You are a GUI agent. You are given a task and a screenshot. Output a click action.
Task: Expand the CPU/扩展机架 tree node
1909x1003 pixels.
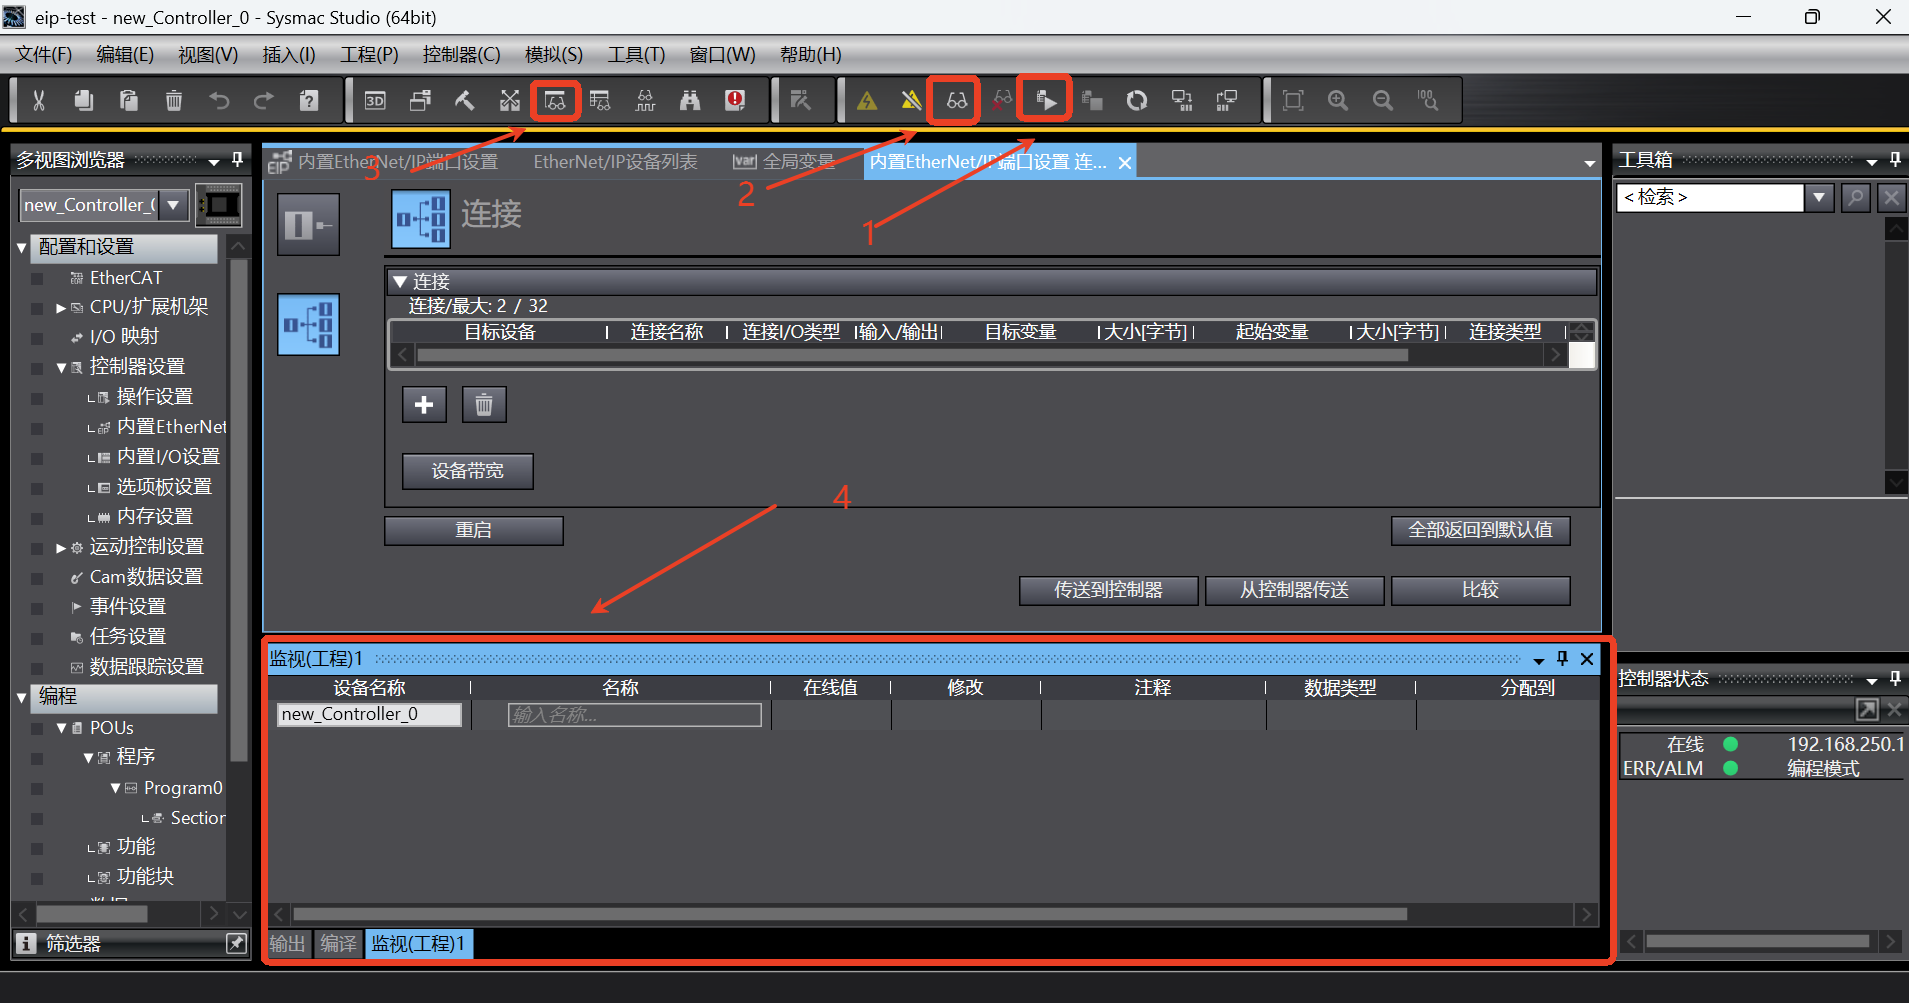tap(61, 307)
